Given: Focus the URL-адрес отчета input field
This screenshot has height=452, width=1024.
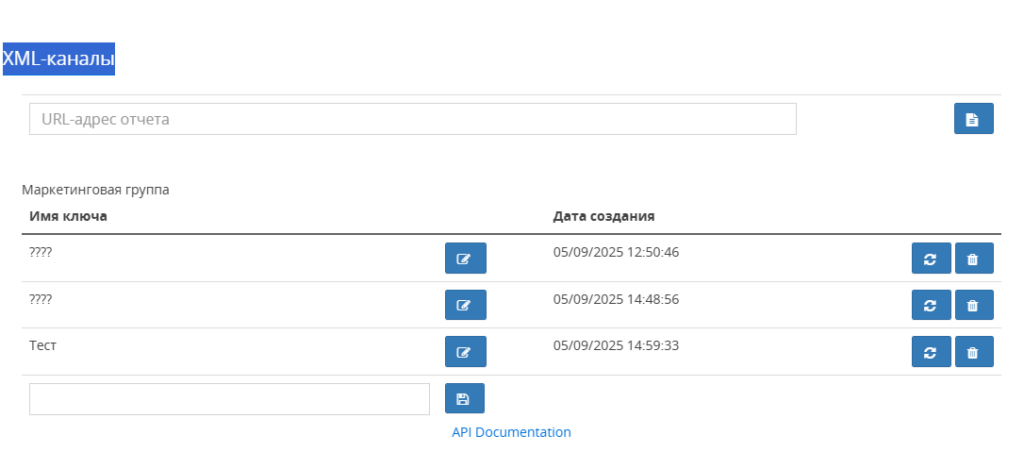Looking at the screenshot, I should click(413, 119).
